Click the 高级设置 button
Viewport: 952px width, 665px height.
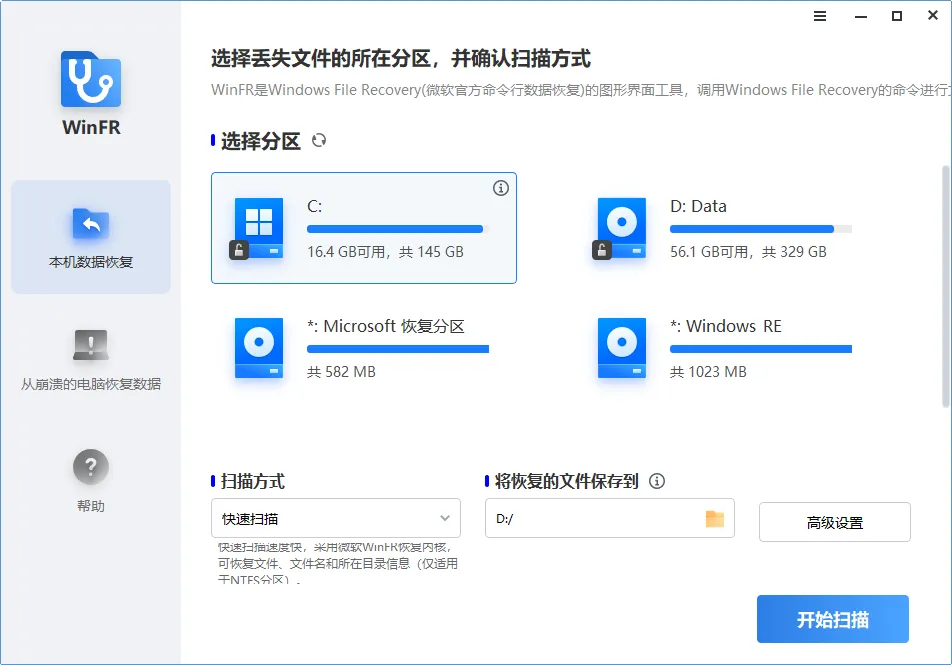coord(834,522)
